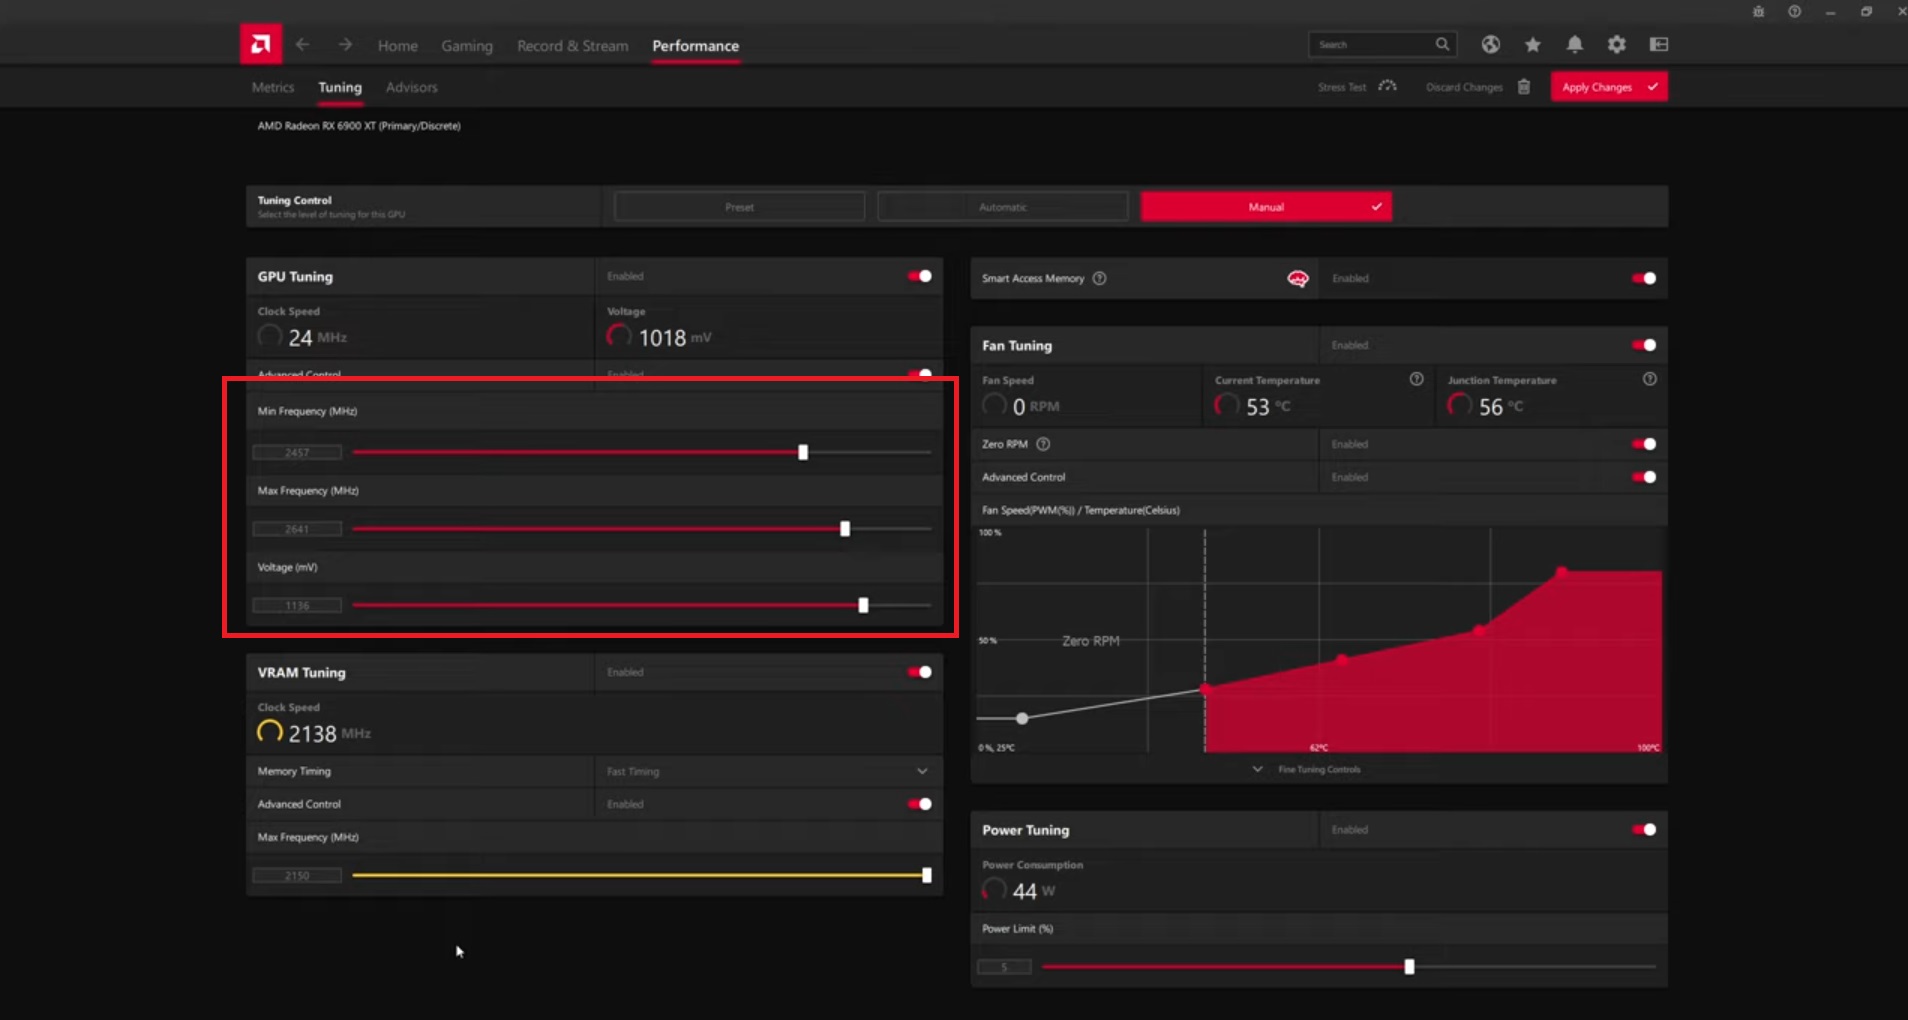1908x1020 pixels.
Task: Open the Memory Timing dropdown
Action: tap(921, 771)
